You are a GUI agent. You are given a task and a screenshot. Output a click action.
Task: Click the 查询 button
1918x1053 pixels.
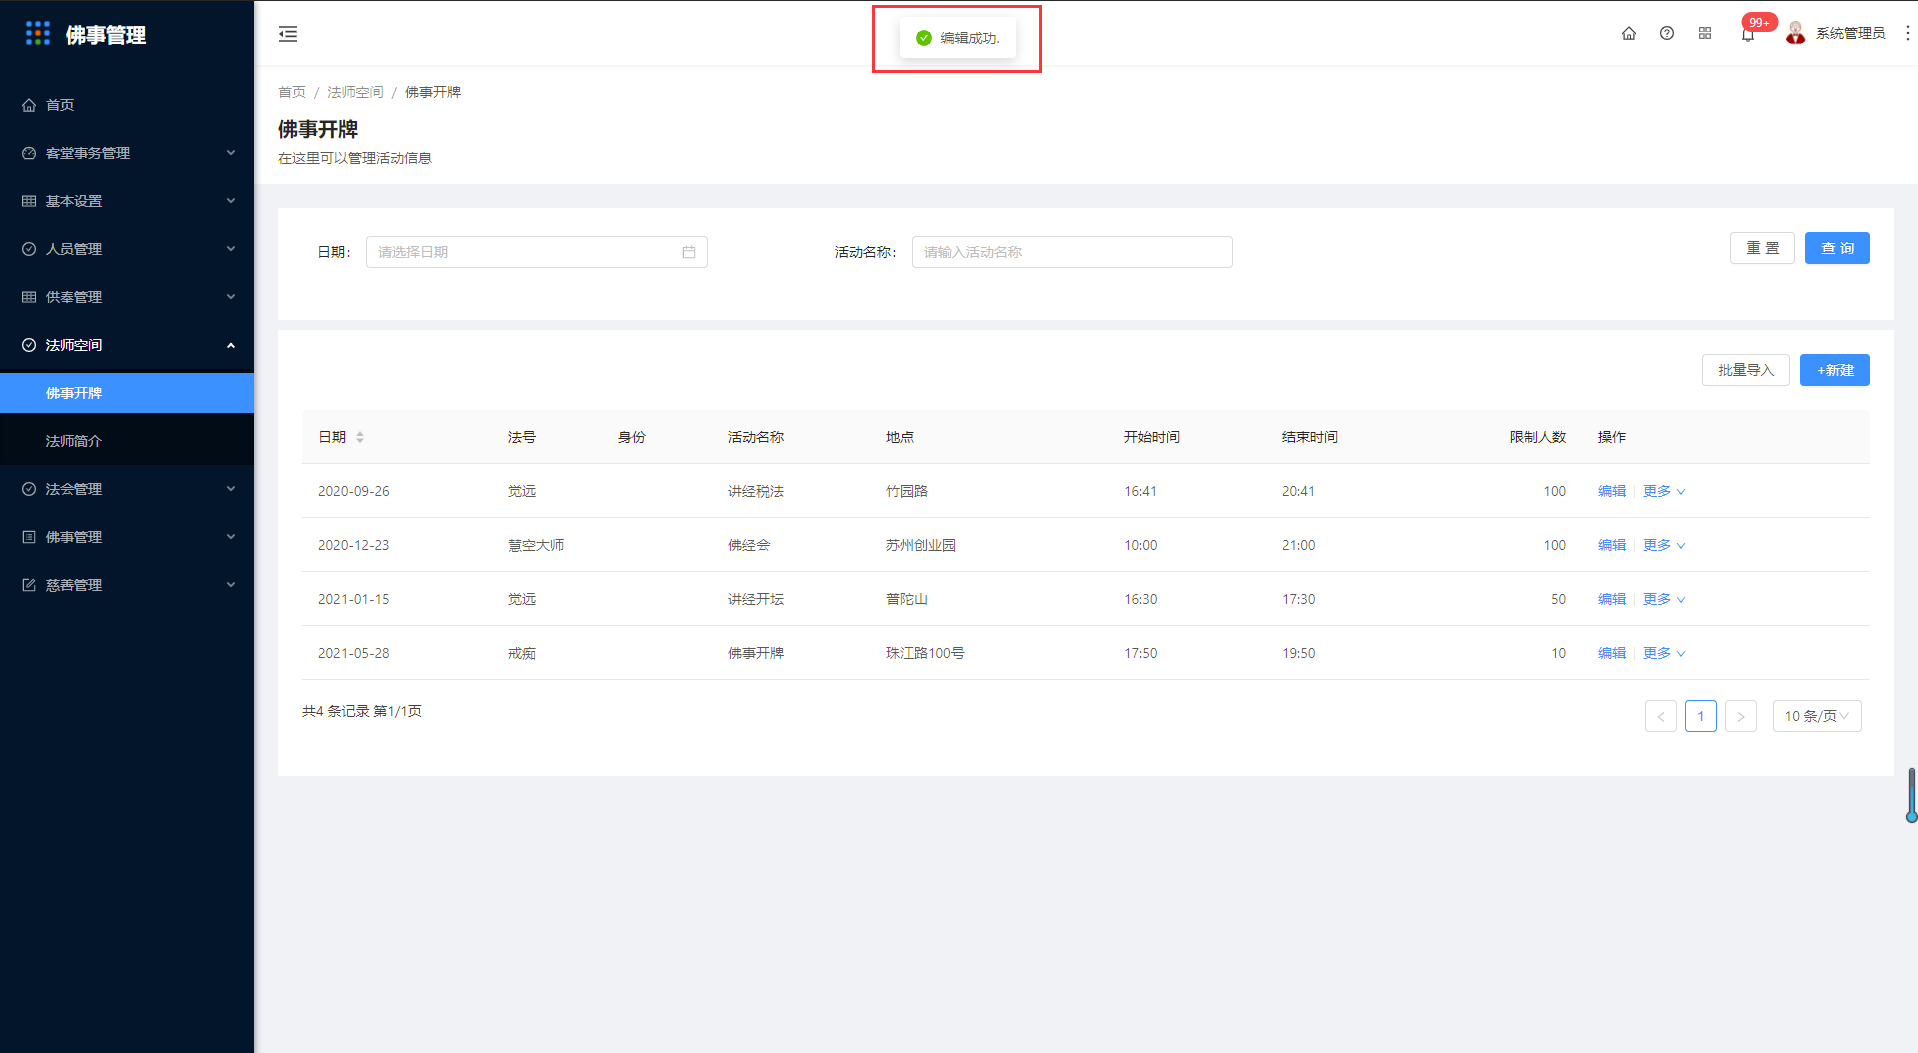(x=1837, y=248)
